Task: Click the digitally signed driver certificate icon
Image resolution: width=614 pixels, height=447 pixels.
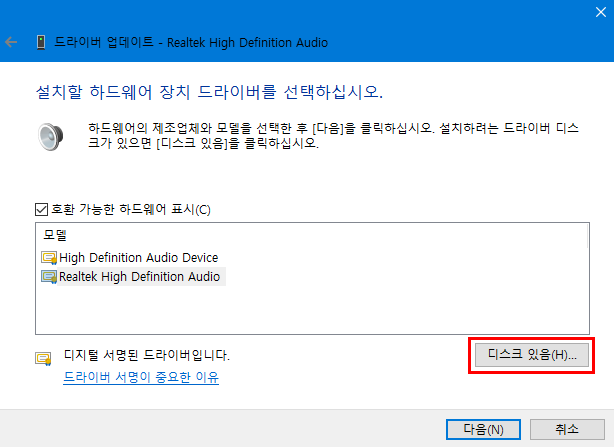Action: click(43, 359)
